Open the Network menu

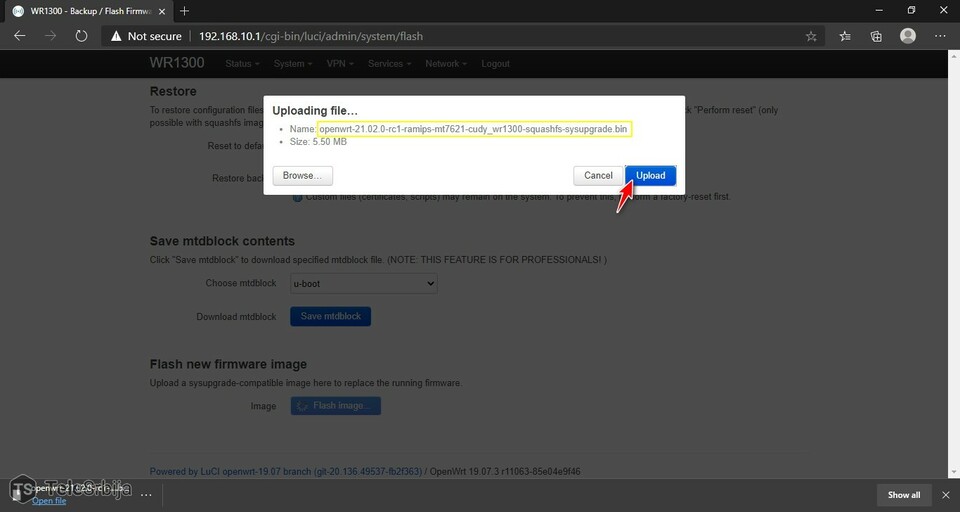pos(446,64)
